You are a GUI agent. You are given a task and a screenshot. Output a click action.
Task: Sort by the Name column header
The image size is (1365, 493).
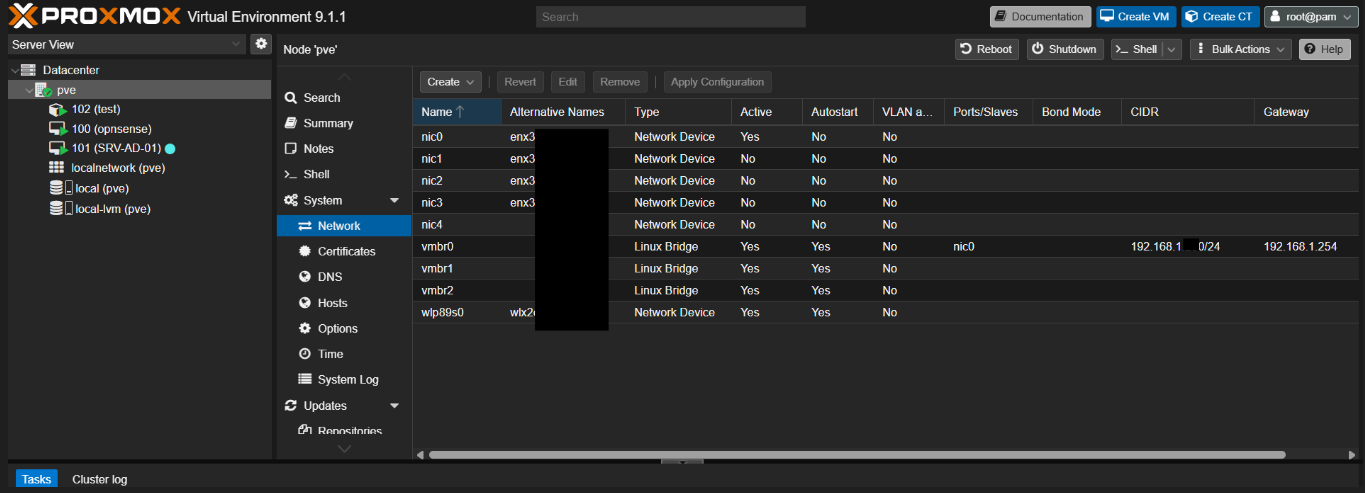tap(457, 112)
